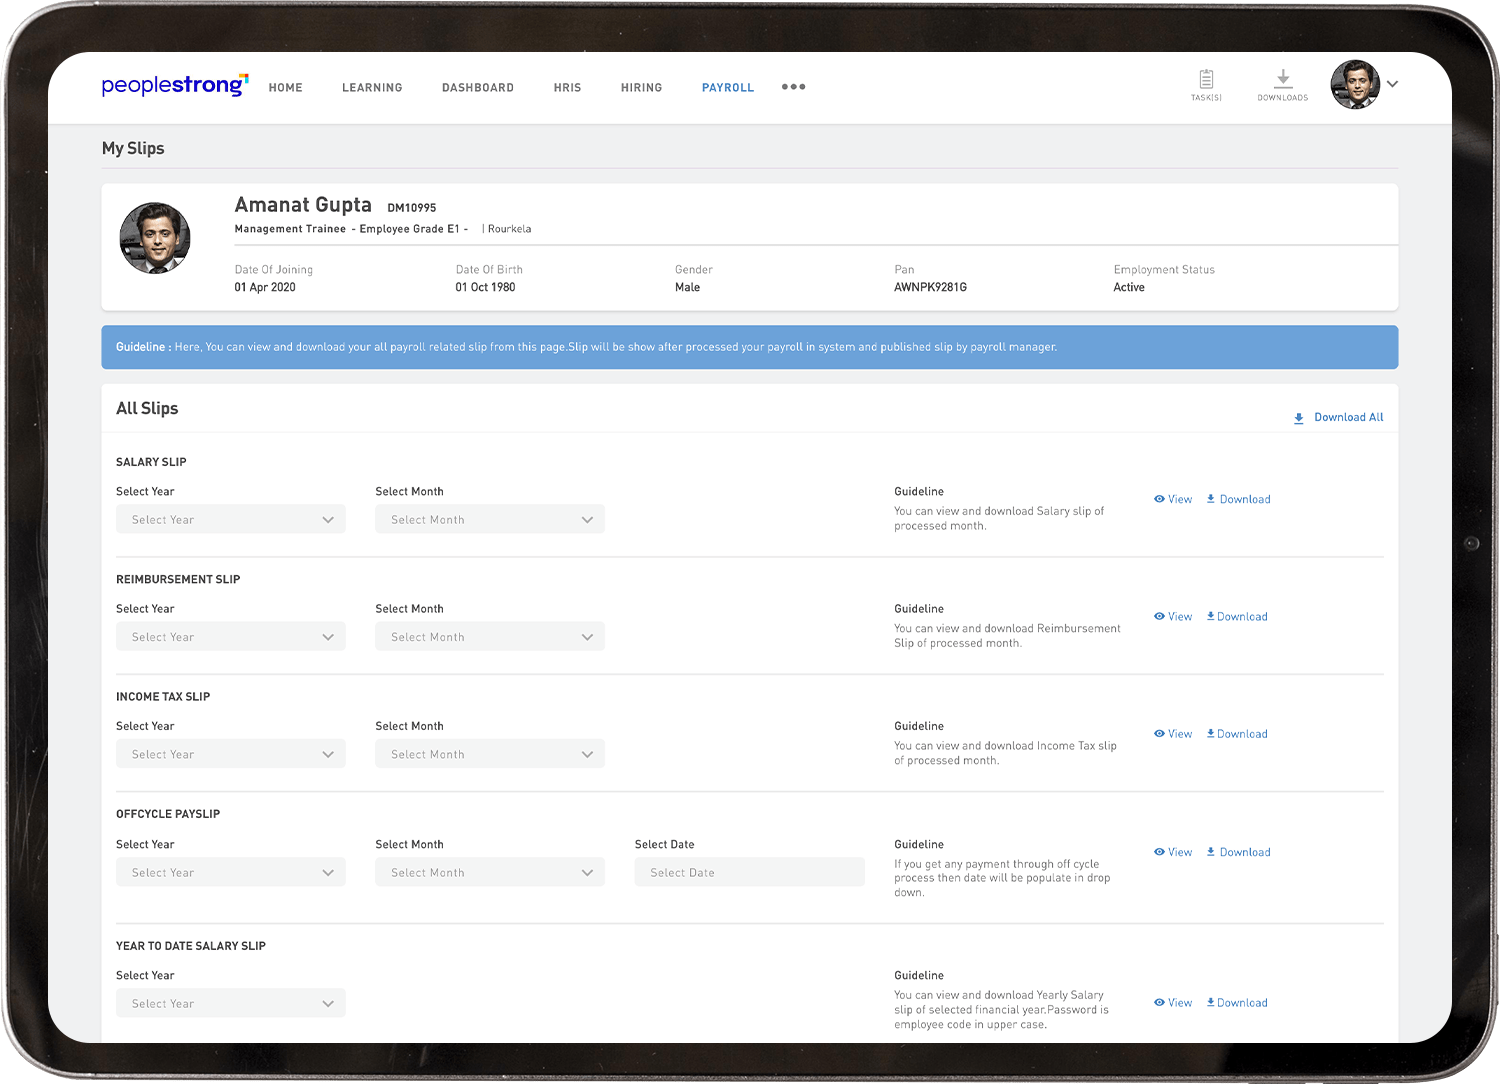
Task: Click the Offcycle Payslip Select Date field
Action: coord(749,872)
